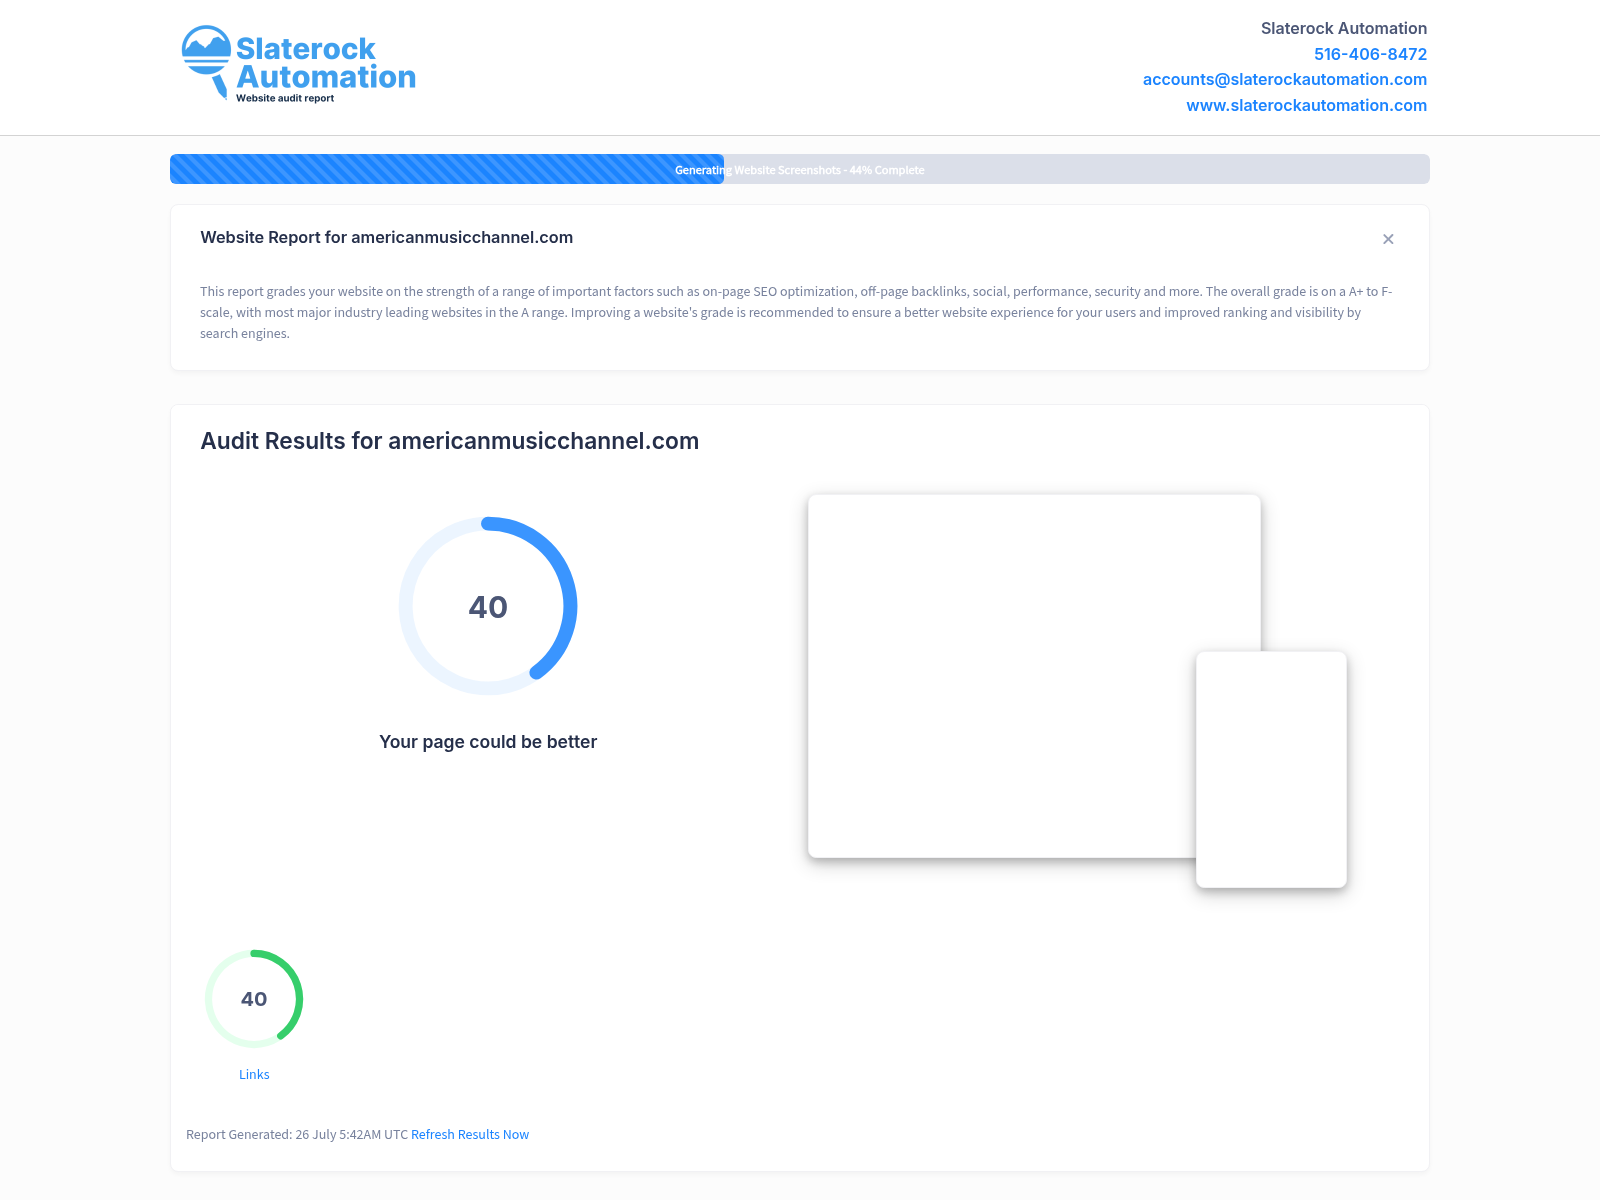
Task: Click the Slaterock Automation logo
Action: click(298, 64)
